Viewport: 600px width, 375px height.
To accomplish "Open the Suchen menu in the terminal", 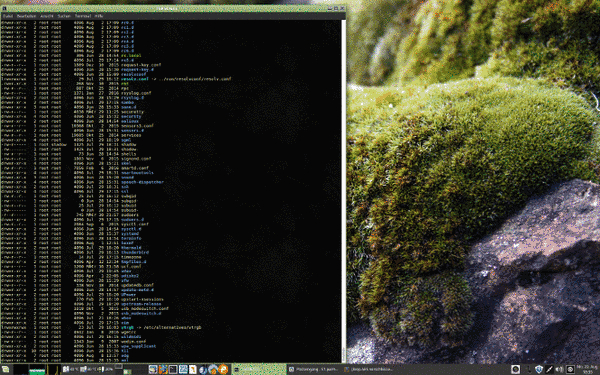I will click(64, 16).
